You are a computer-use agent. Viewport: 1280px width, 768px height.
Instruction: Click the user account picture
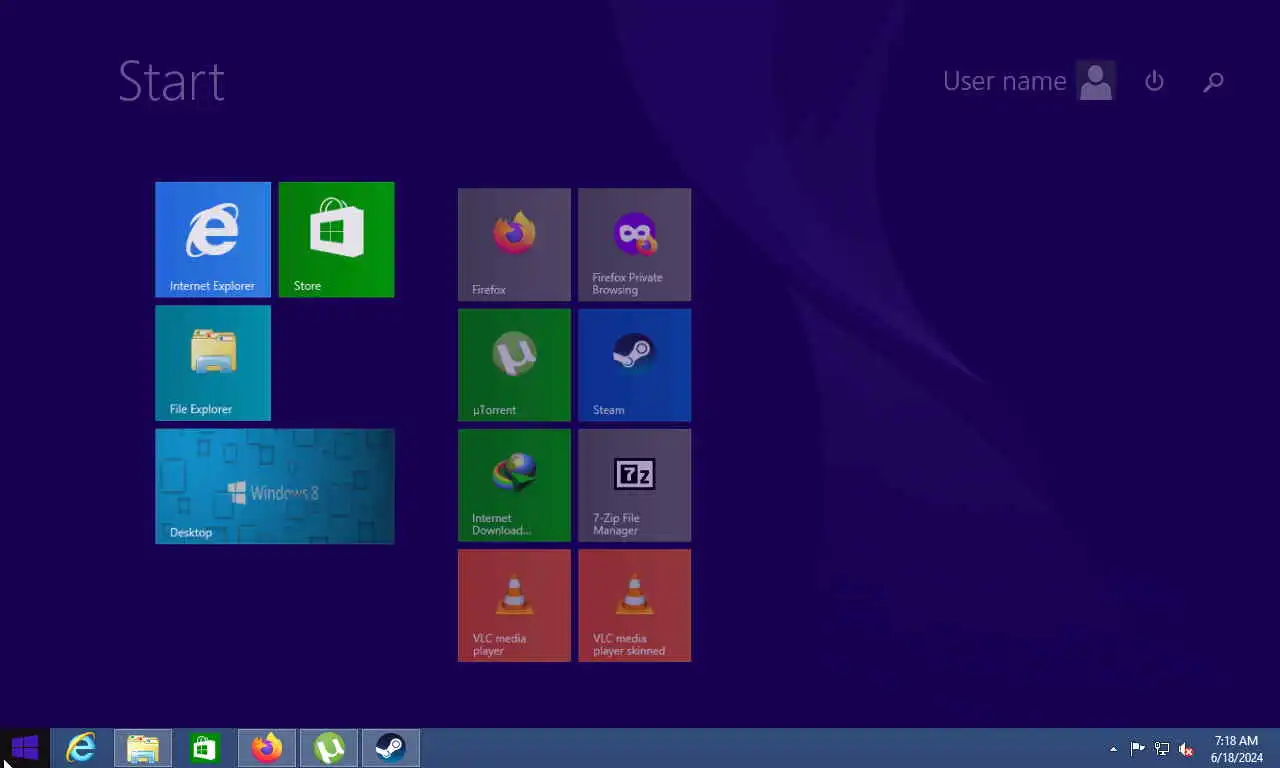tap(1096, 81)
